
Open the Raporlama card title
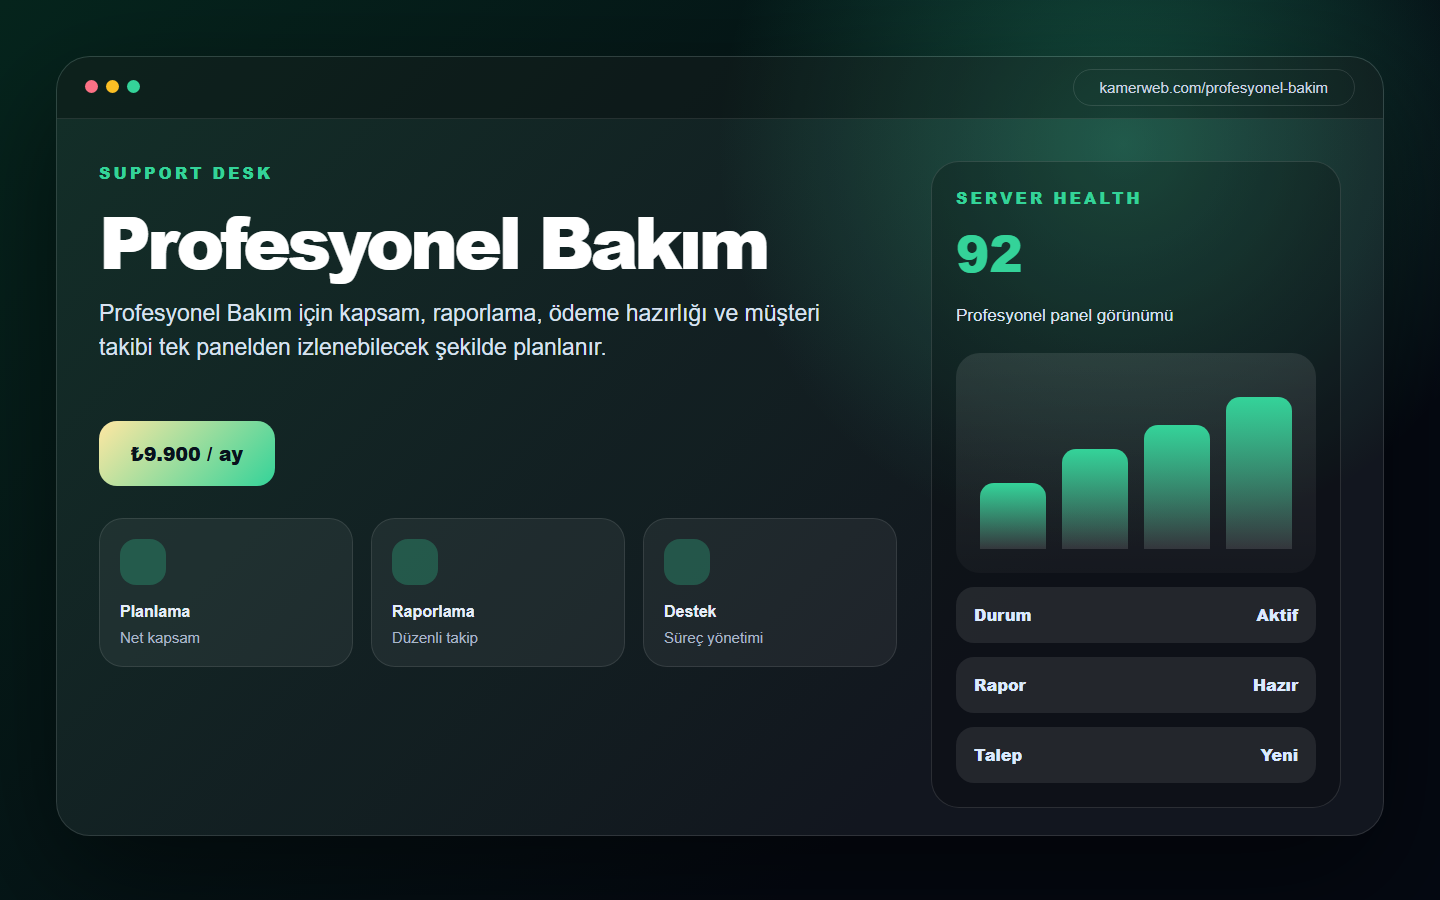433,611
